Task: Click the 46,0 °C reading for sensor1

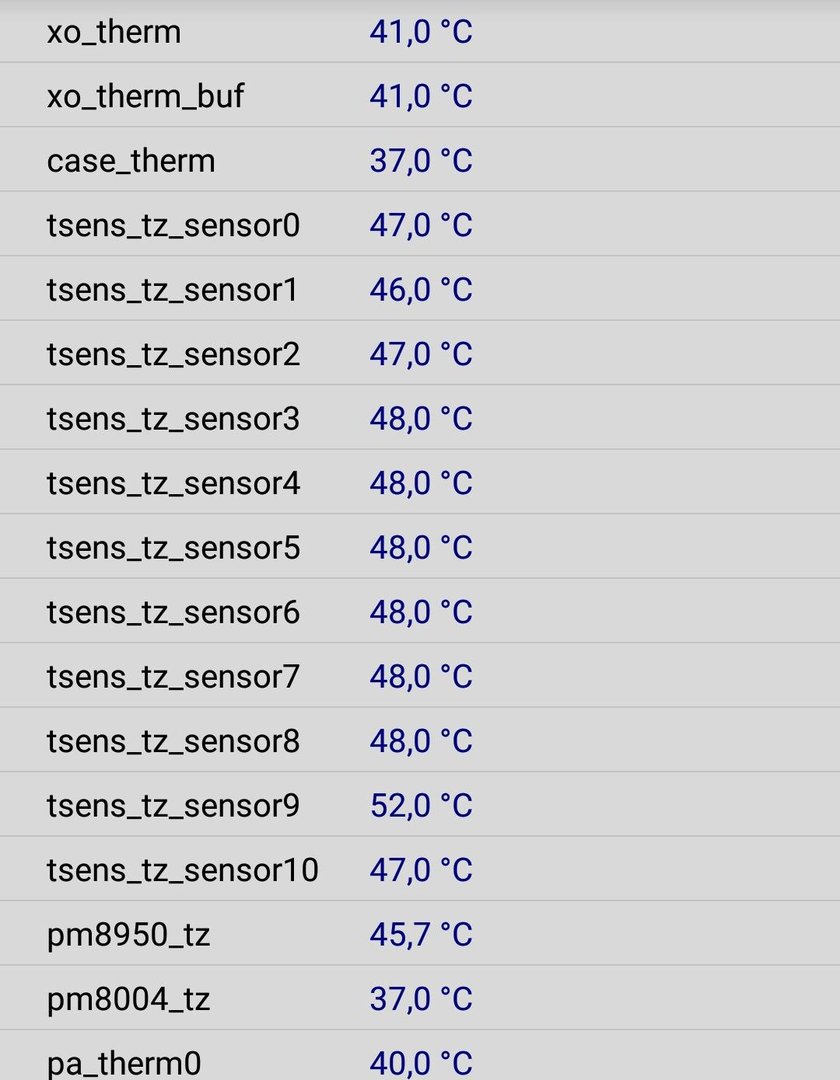Action: coord(421,289)
